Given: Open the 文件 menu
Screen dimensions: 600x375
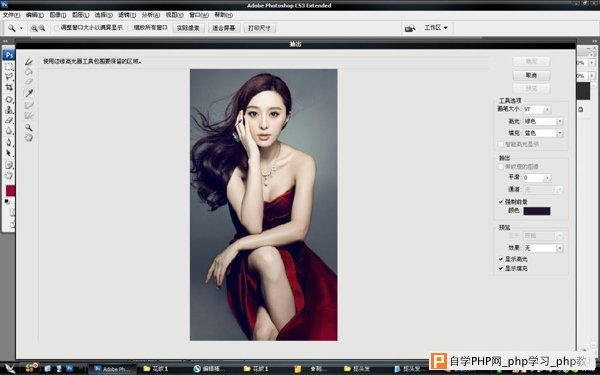Looking at the screenshot, I should [x=11, y=15].
